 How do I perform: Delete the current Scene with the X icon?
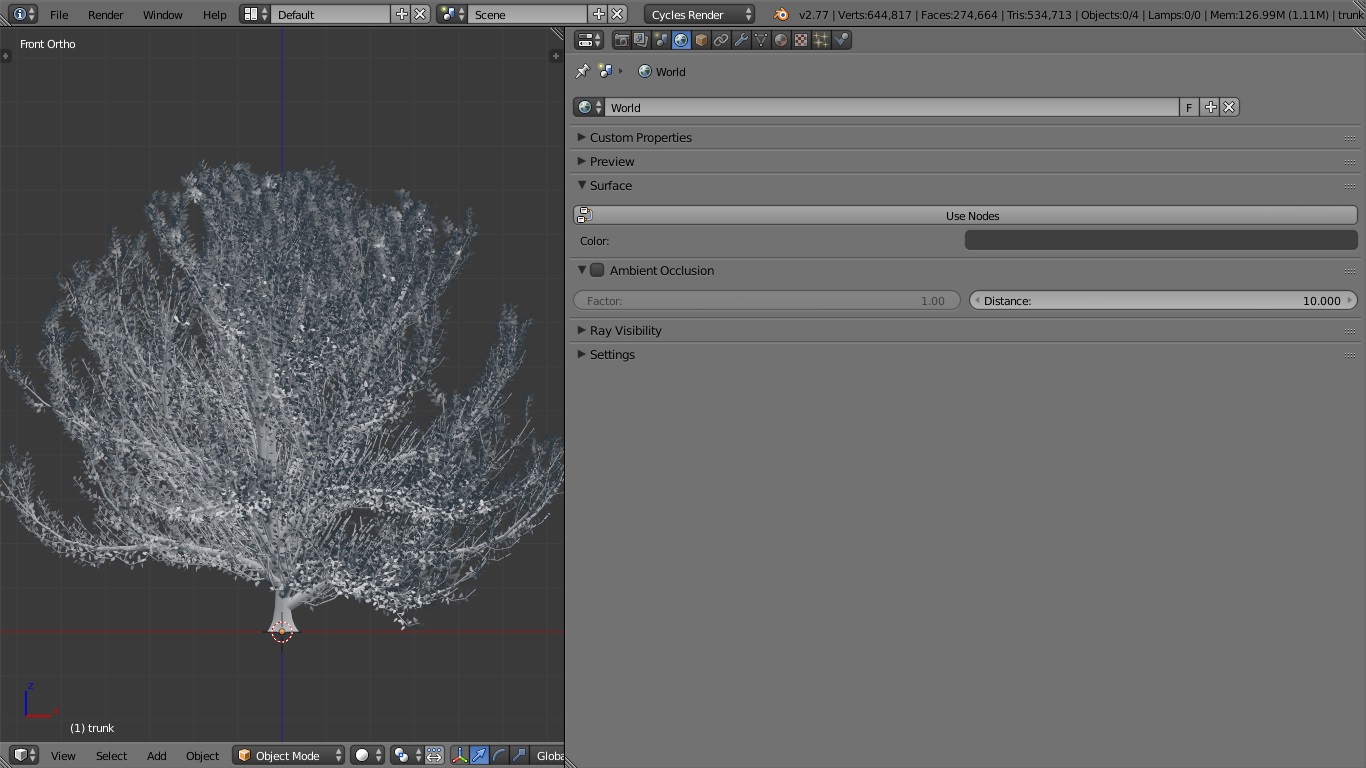(x=618, y=14)
